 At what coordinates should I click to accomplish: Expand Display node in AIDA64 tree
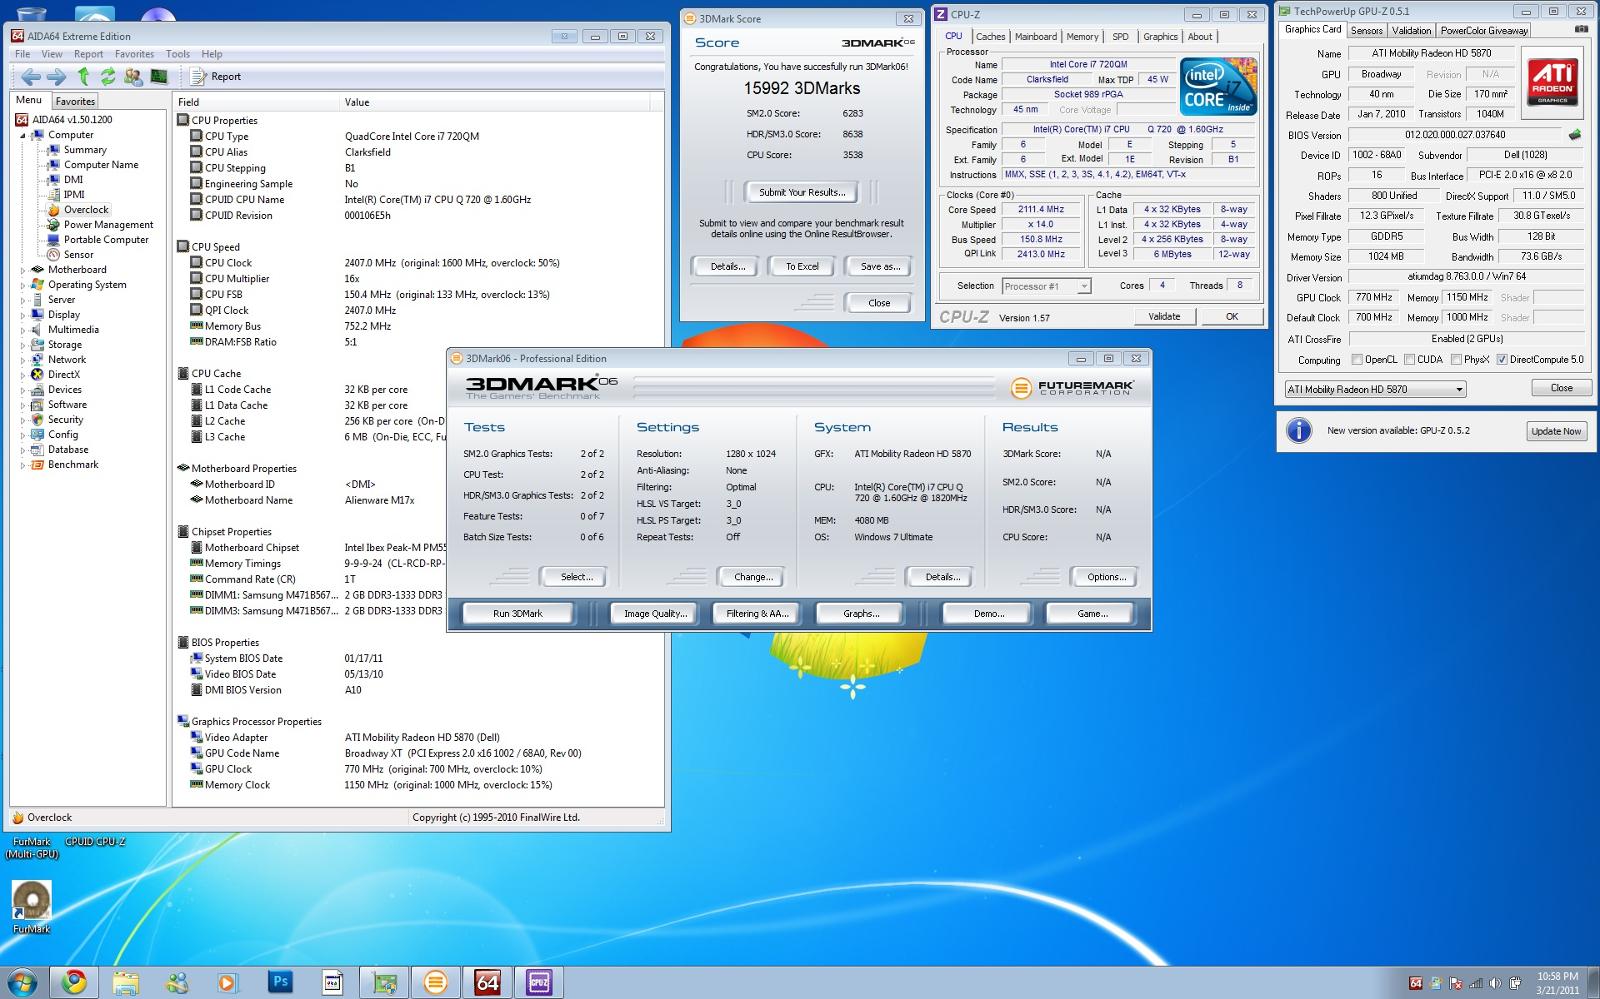pyautogui.click(x=24, y=315)
